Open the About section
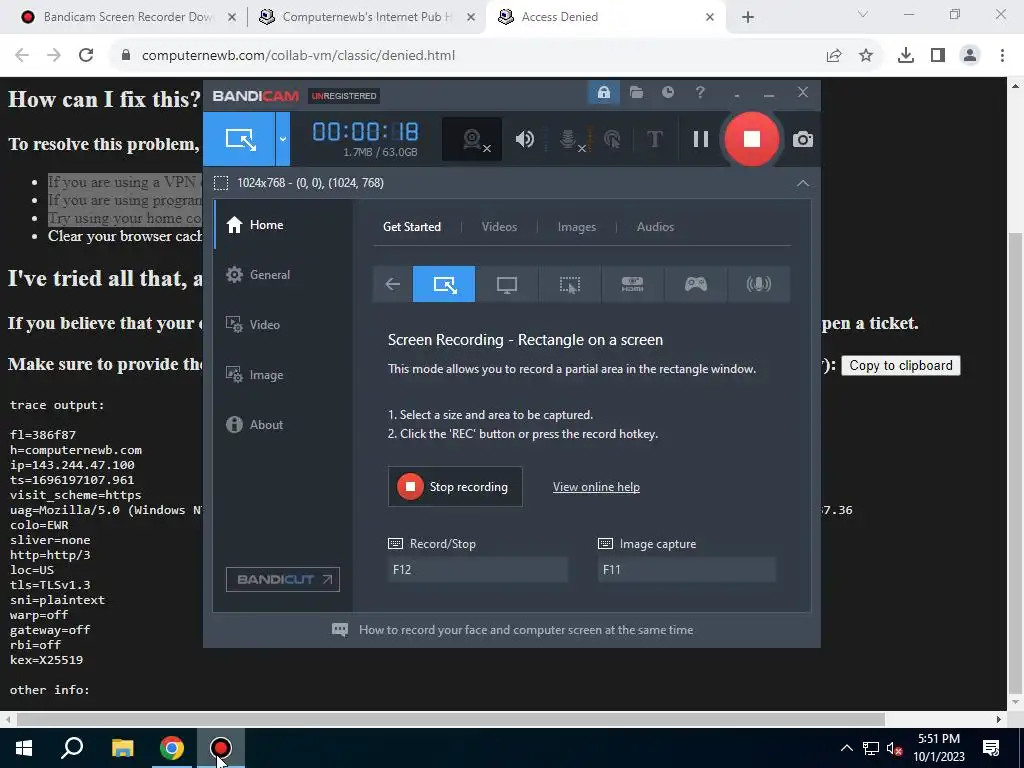Image resolution: width=1024 pixels, height=768 pixels. click(283, 424)
